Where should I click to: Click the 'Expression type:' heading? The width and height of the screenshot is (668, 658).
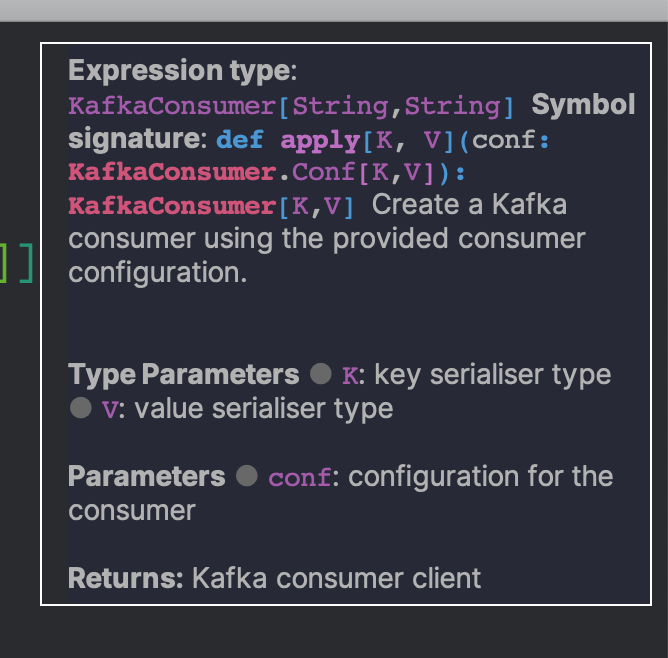pos(183,71)
